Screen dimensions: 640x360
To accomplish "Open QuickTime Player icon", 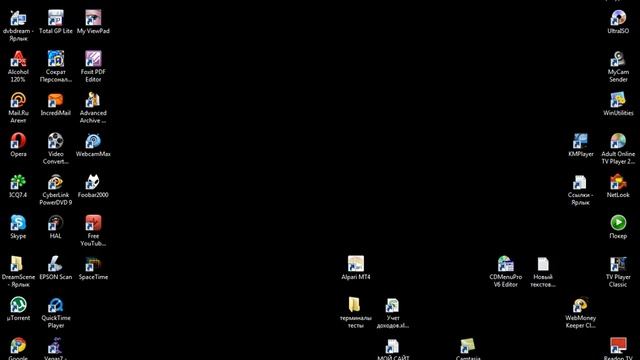I will coord(56,305).
